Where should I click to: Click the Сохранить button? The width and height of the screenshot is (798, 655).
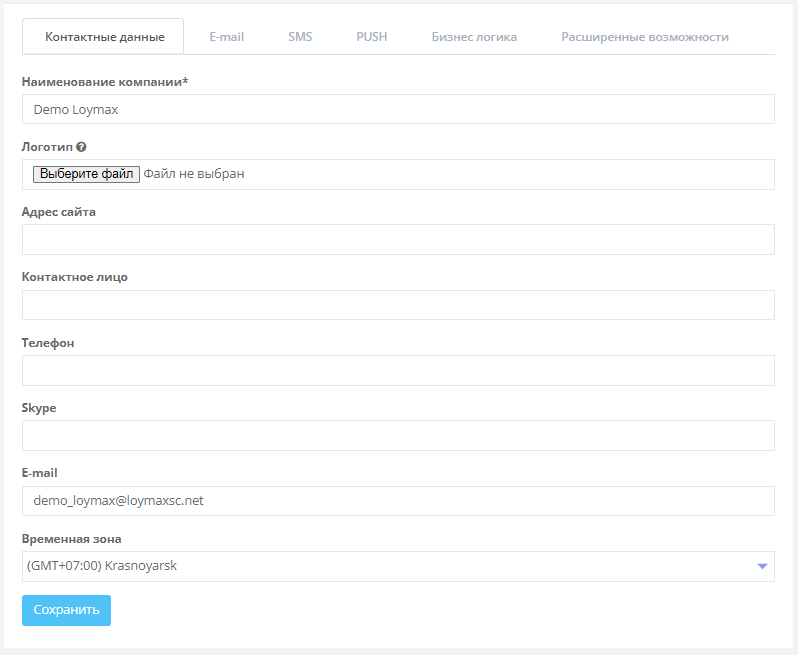(66, 610)
